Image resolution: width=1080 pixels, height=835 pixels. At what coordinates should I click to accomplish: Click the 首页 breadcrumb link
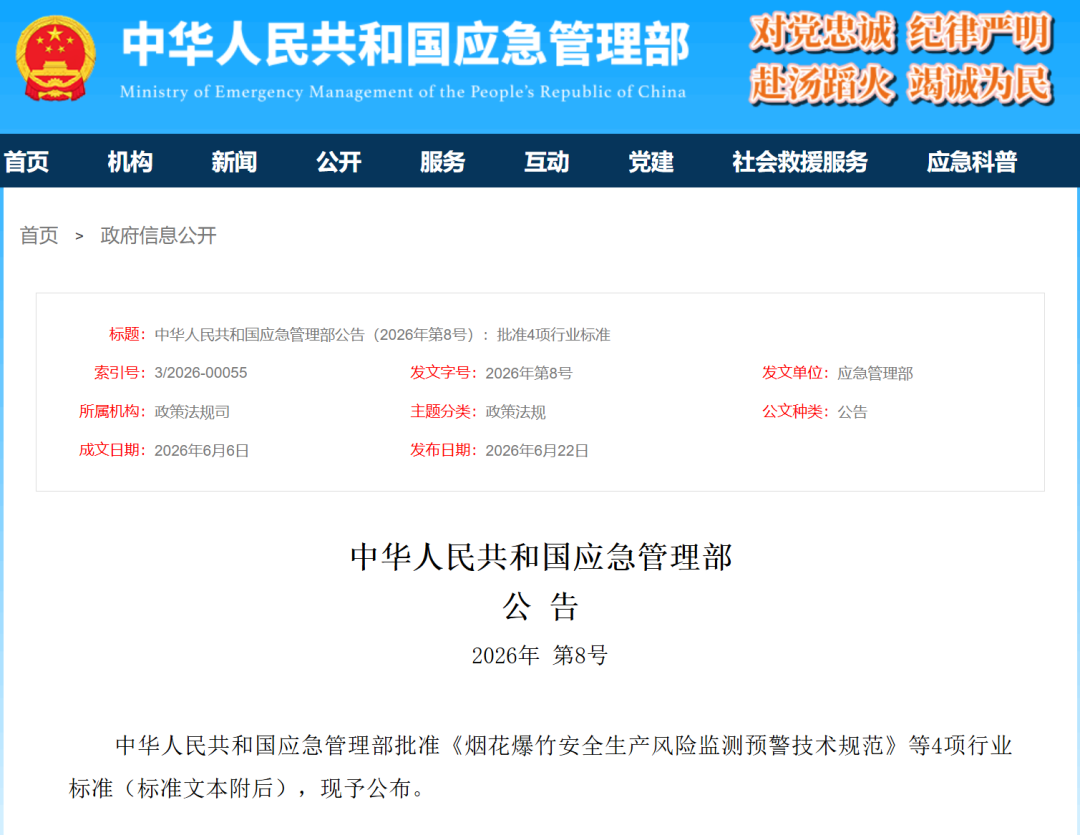pyautogui.click(x=39, y=236)
